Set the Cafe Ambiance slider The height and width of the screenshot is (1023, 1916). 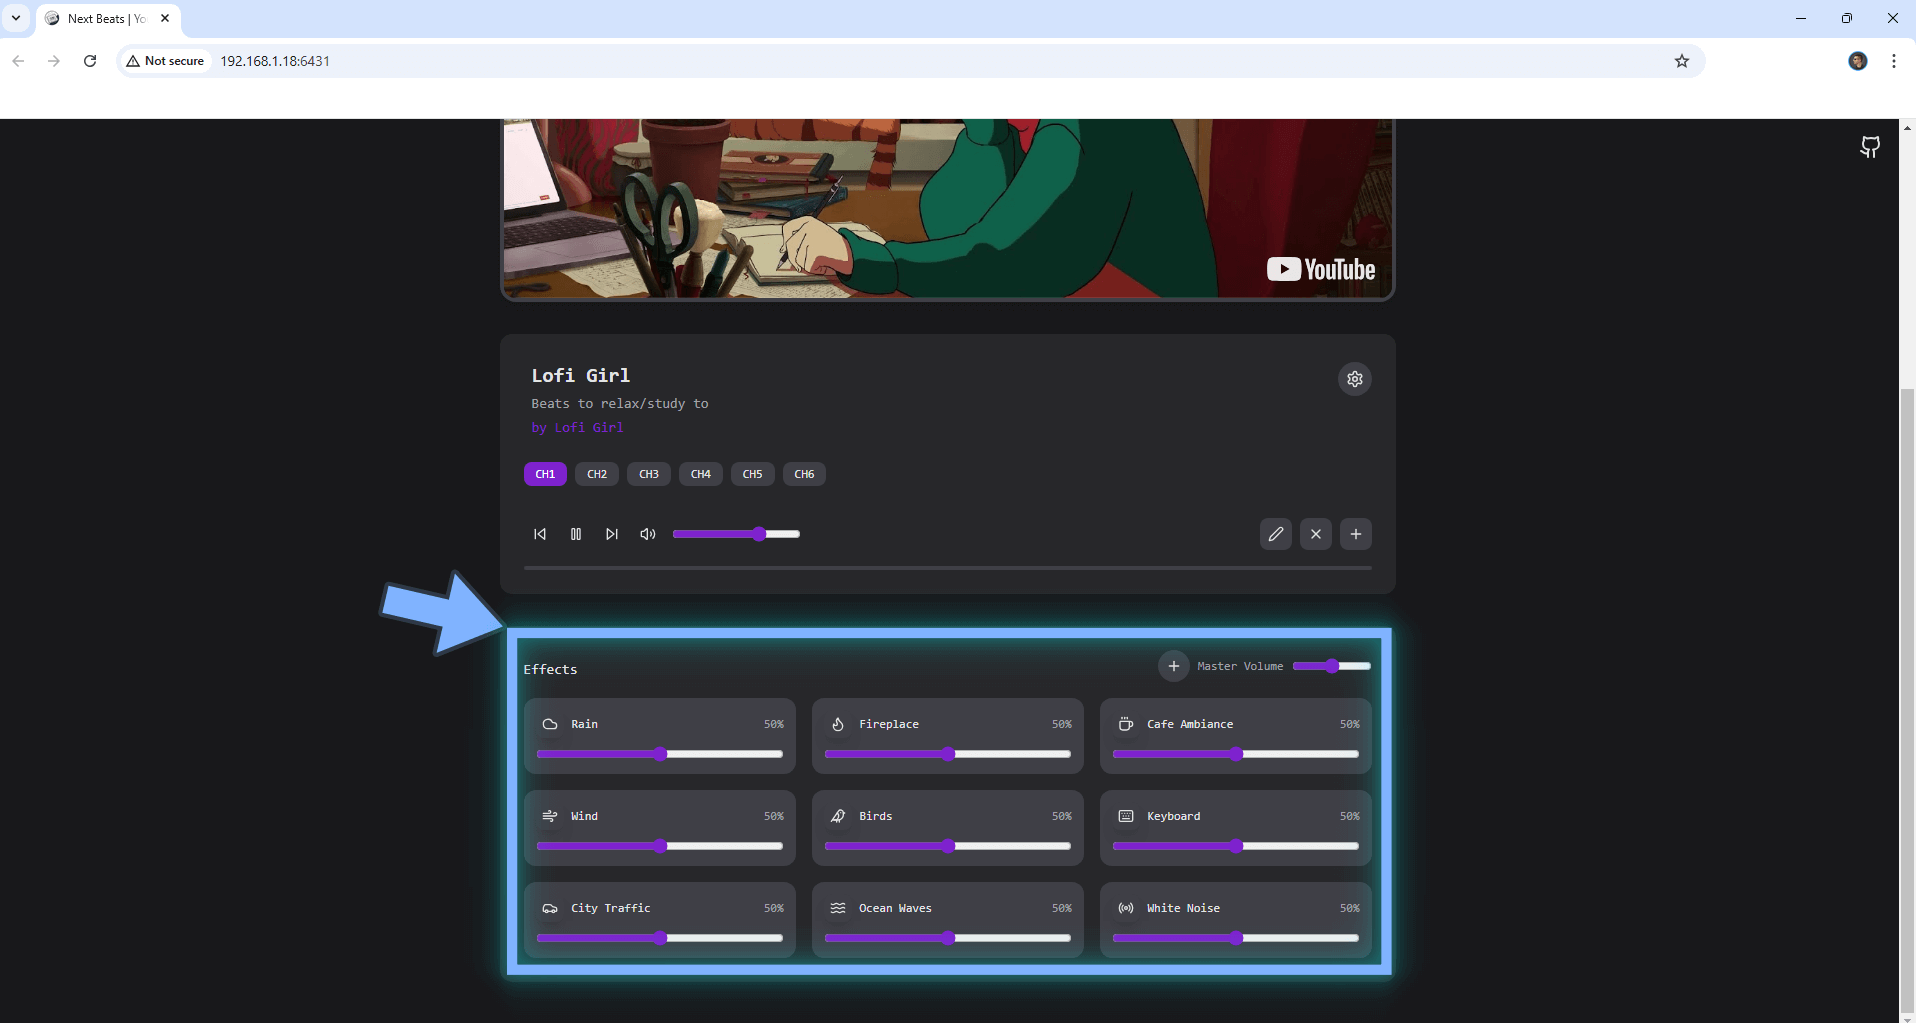tap(1236, 754)
